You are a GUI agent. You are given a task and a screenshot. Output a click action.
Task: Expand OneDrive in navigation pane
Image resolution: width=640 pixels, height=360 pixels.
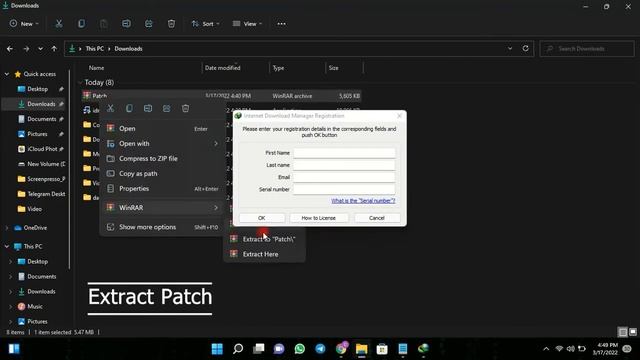tap(7, 228)
